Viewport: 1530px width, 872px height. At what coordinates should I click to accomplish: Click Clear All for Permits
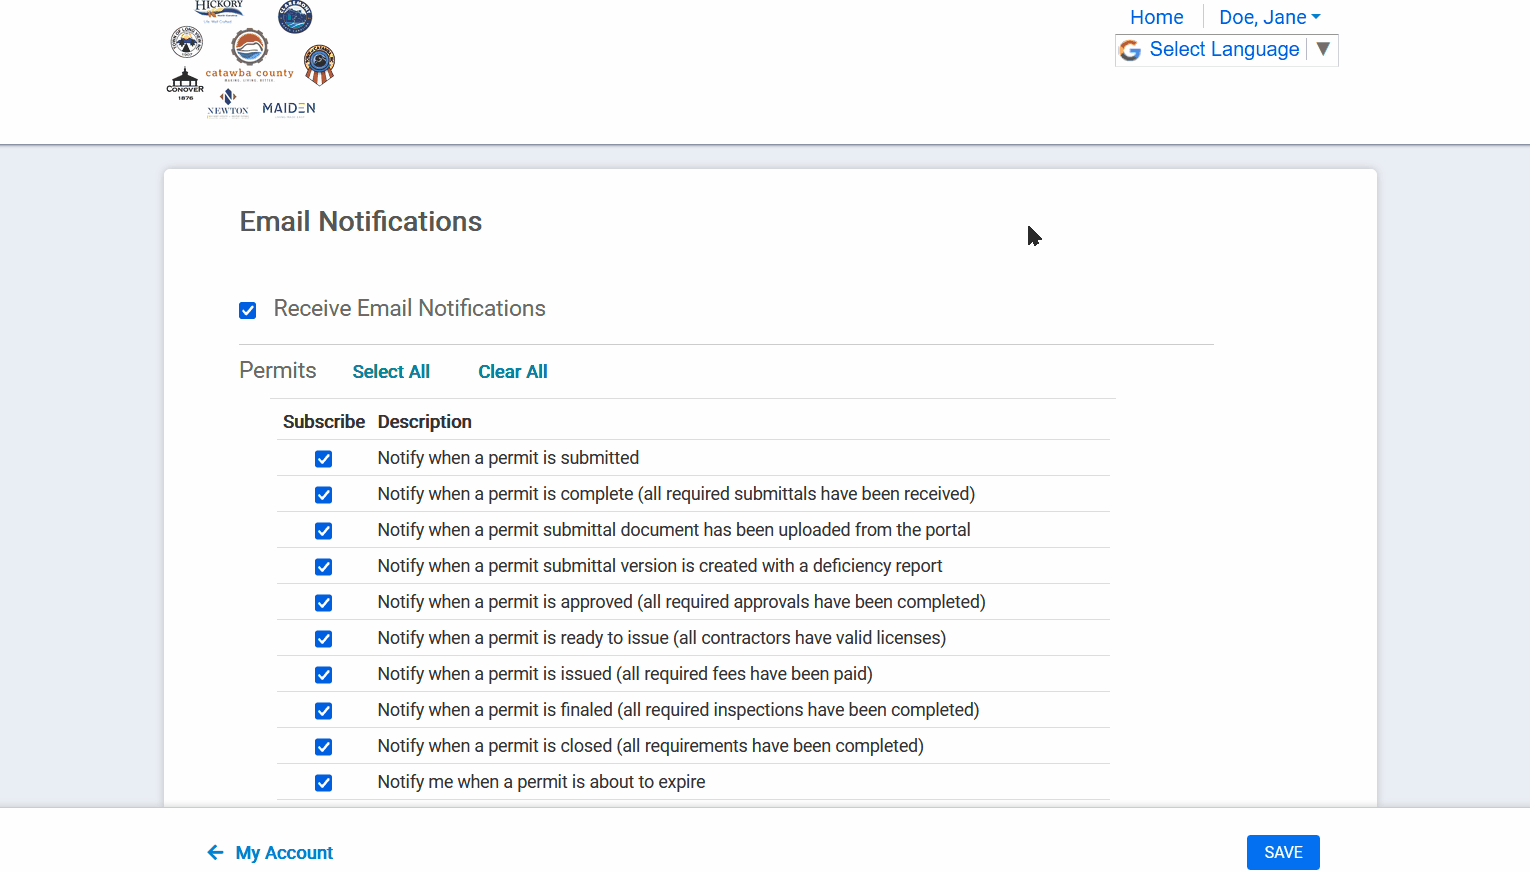(x=512, y=372)
